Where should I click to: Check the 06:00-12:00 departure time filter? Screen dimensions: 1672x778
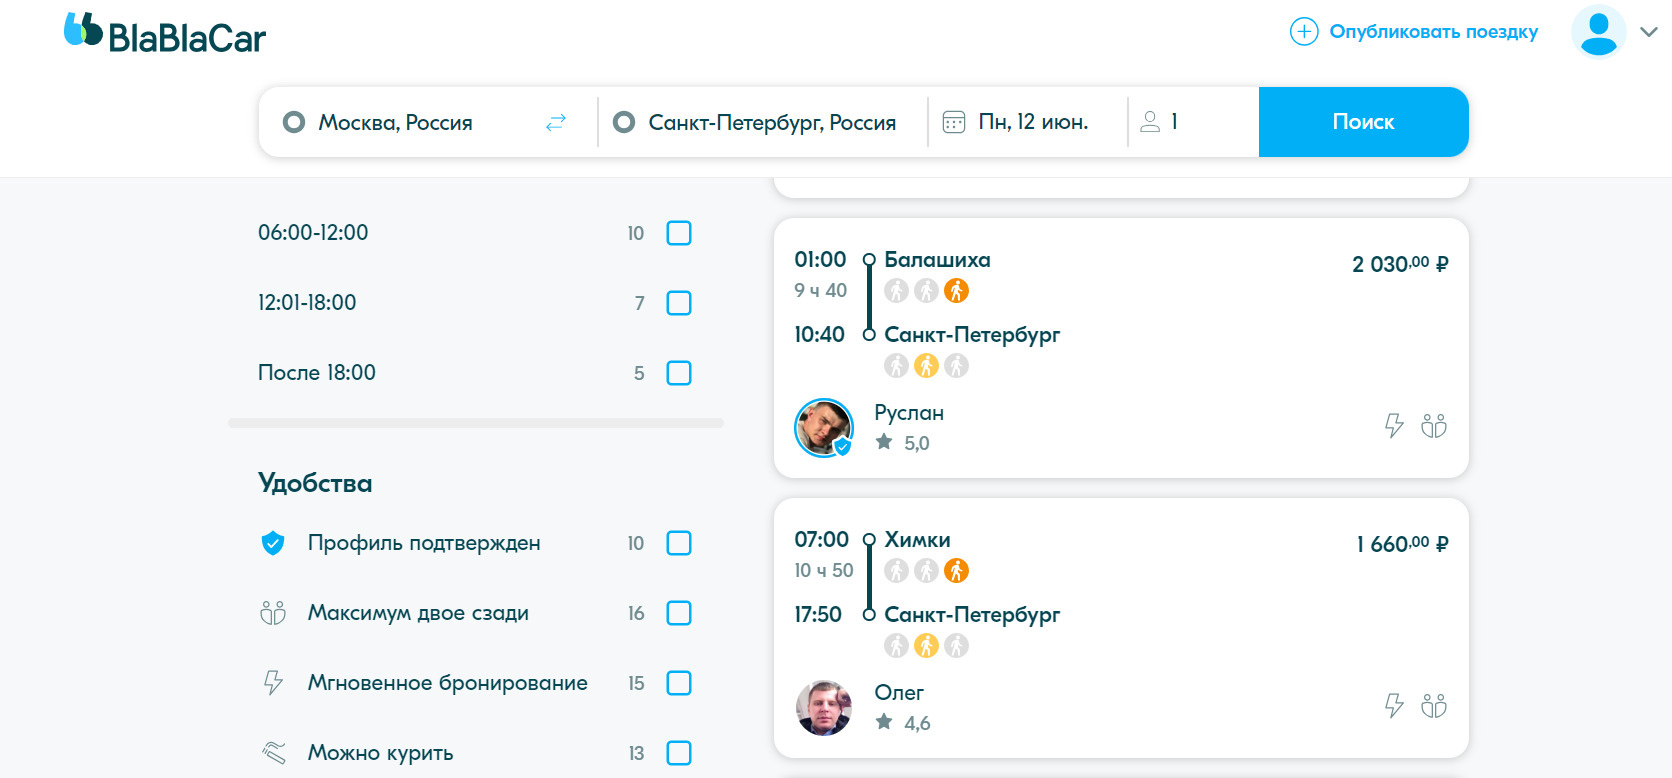[x=679, y=233]
